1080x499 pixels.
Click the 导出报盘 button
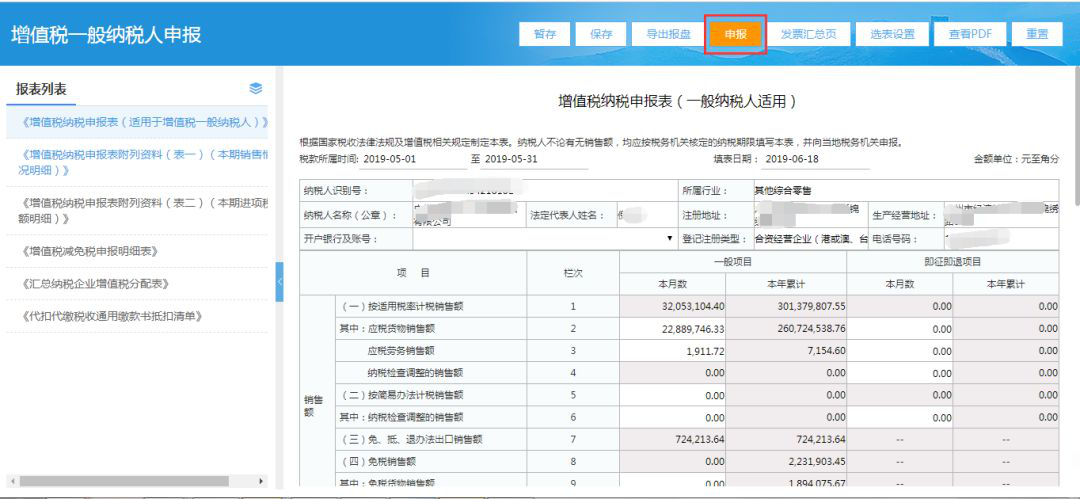tap(668, 34)
